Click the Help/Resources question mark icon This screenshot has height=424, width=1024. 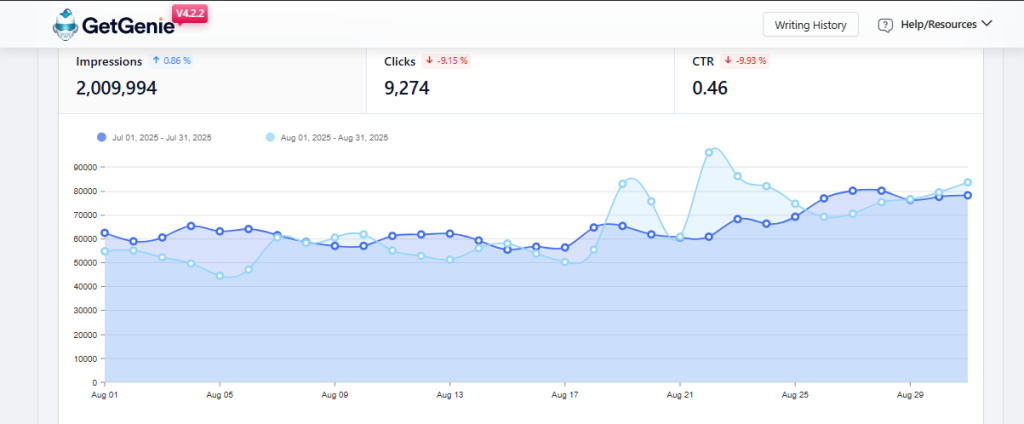pos(885,25)
